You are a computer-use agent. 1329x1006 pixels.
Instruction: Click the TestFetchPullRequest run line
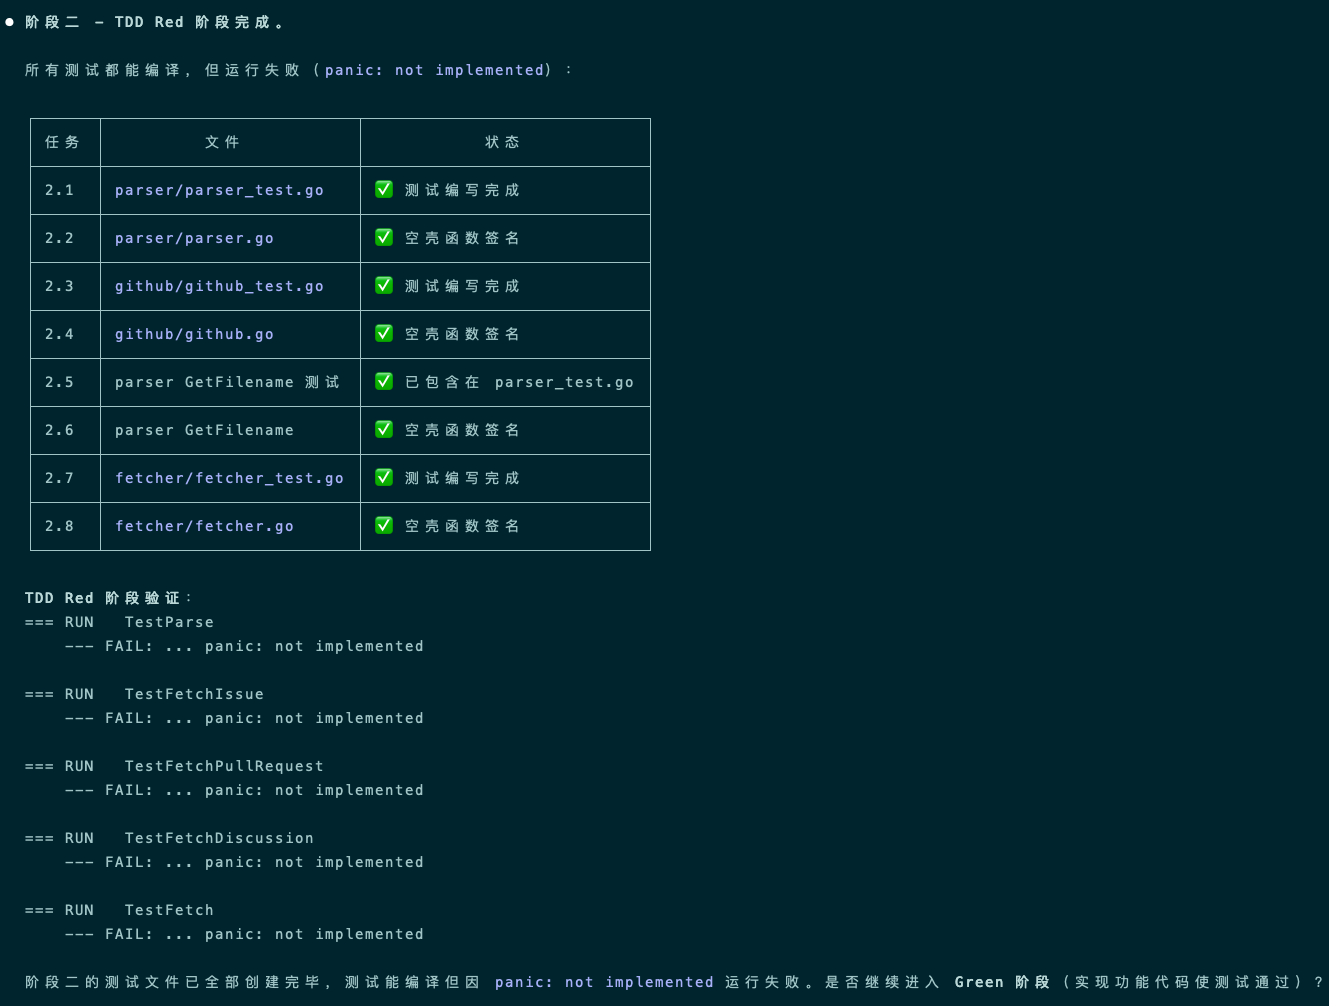pos(224,766)
